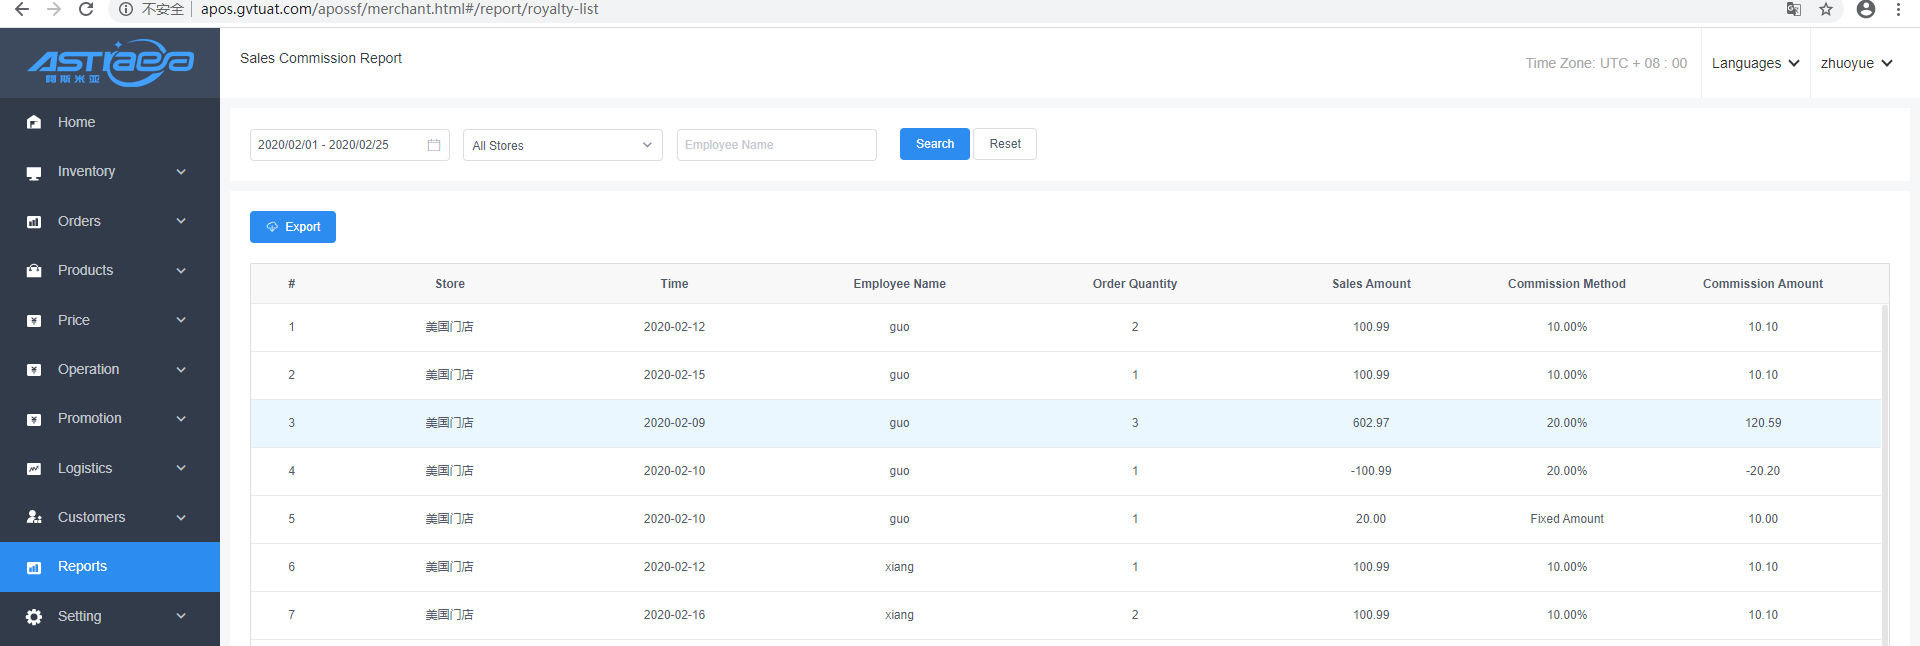1920x646 pixels.
Task: Click the calendar icon in date range field
Action: (x=434, y=145)
